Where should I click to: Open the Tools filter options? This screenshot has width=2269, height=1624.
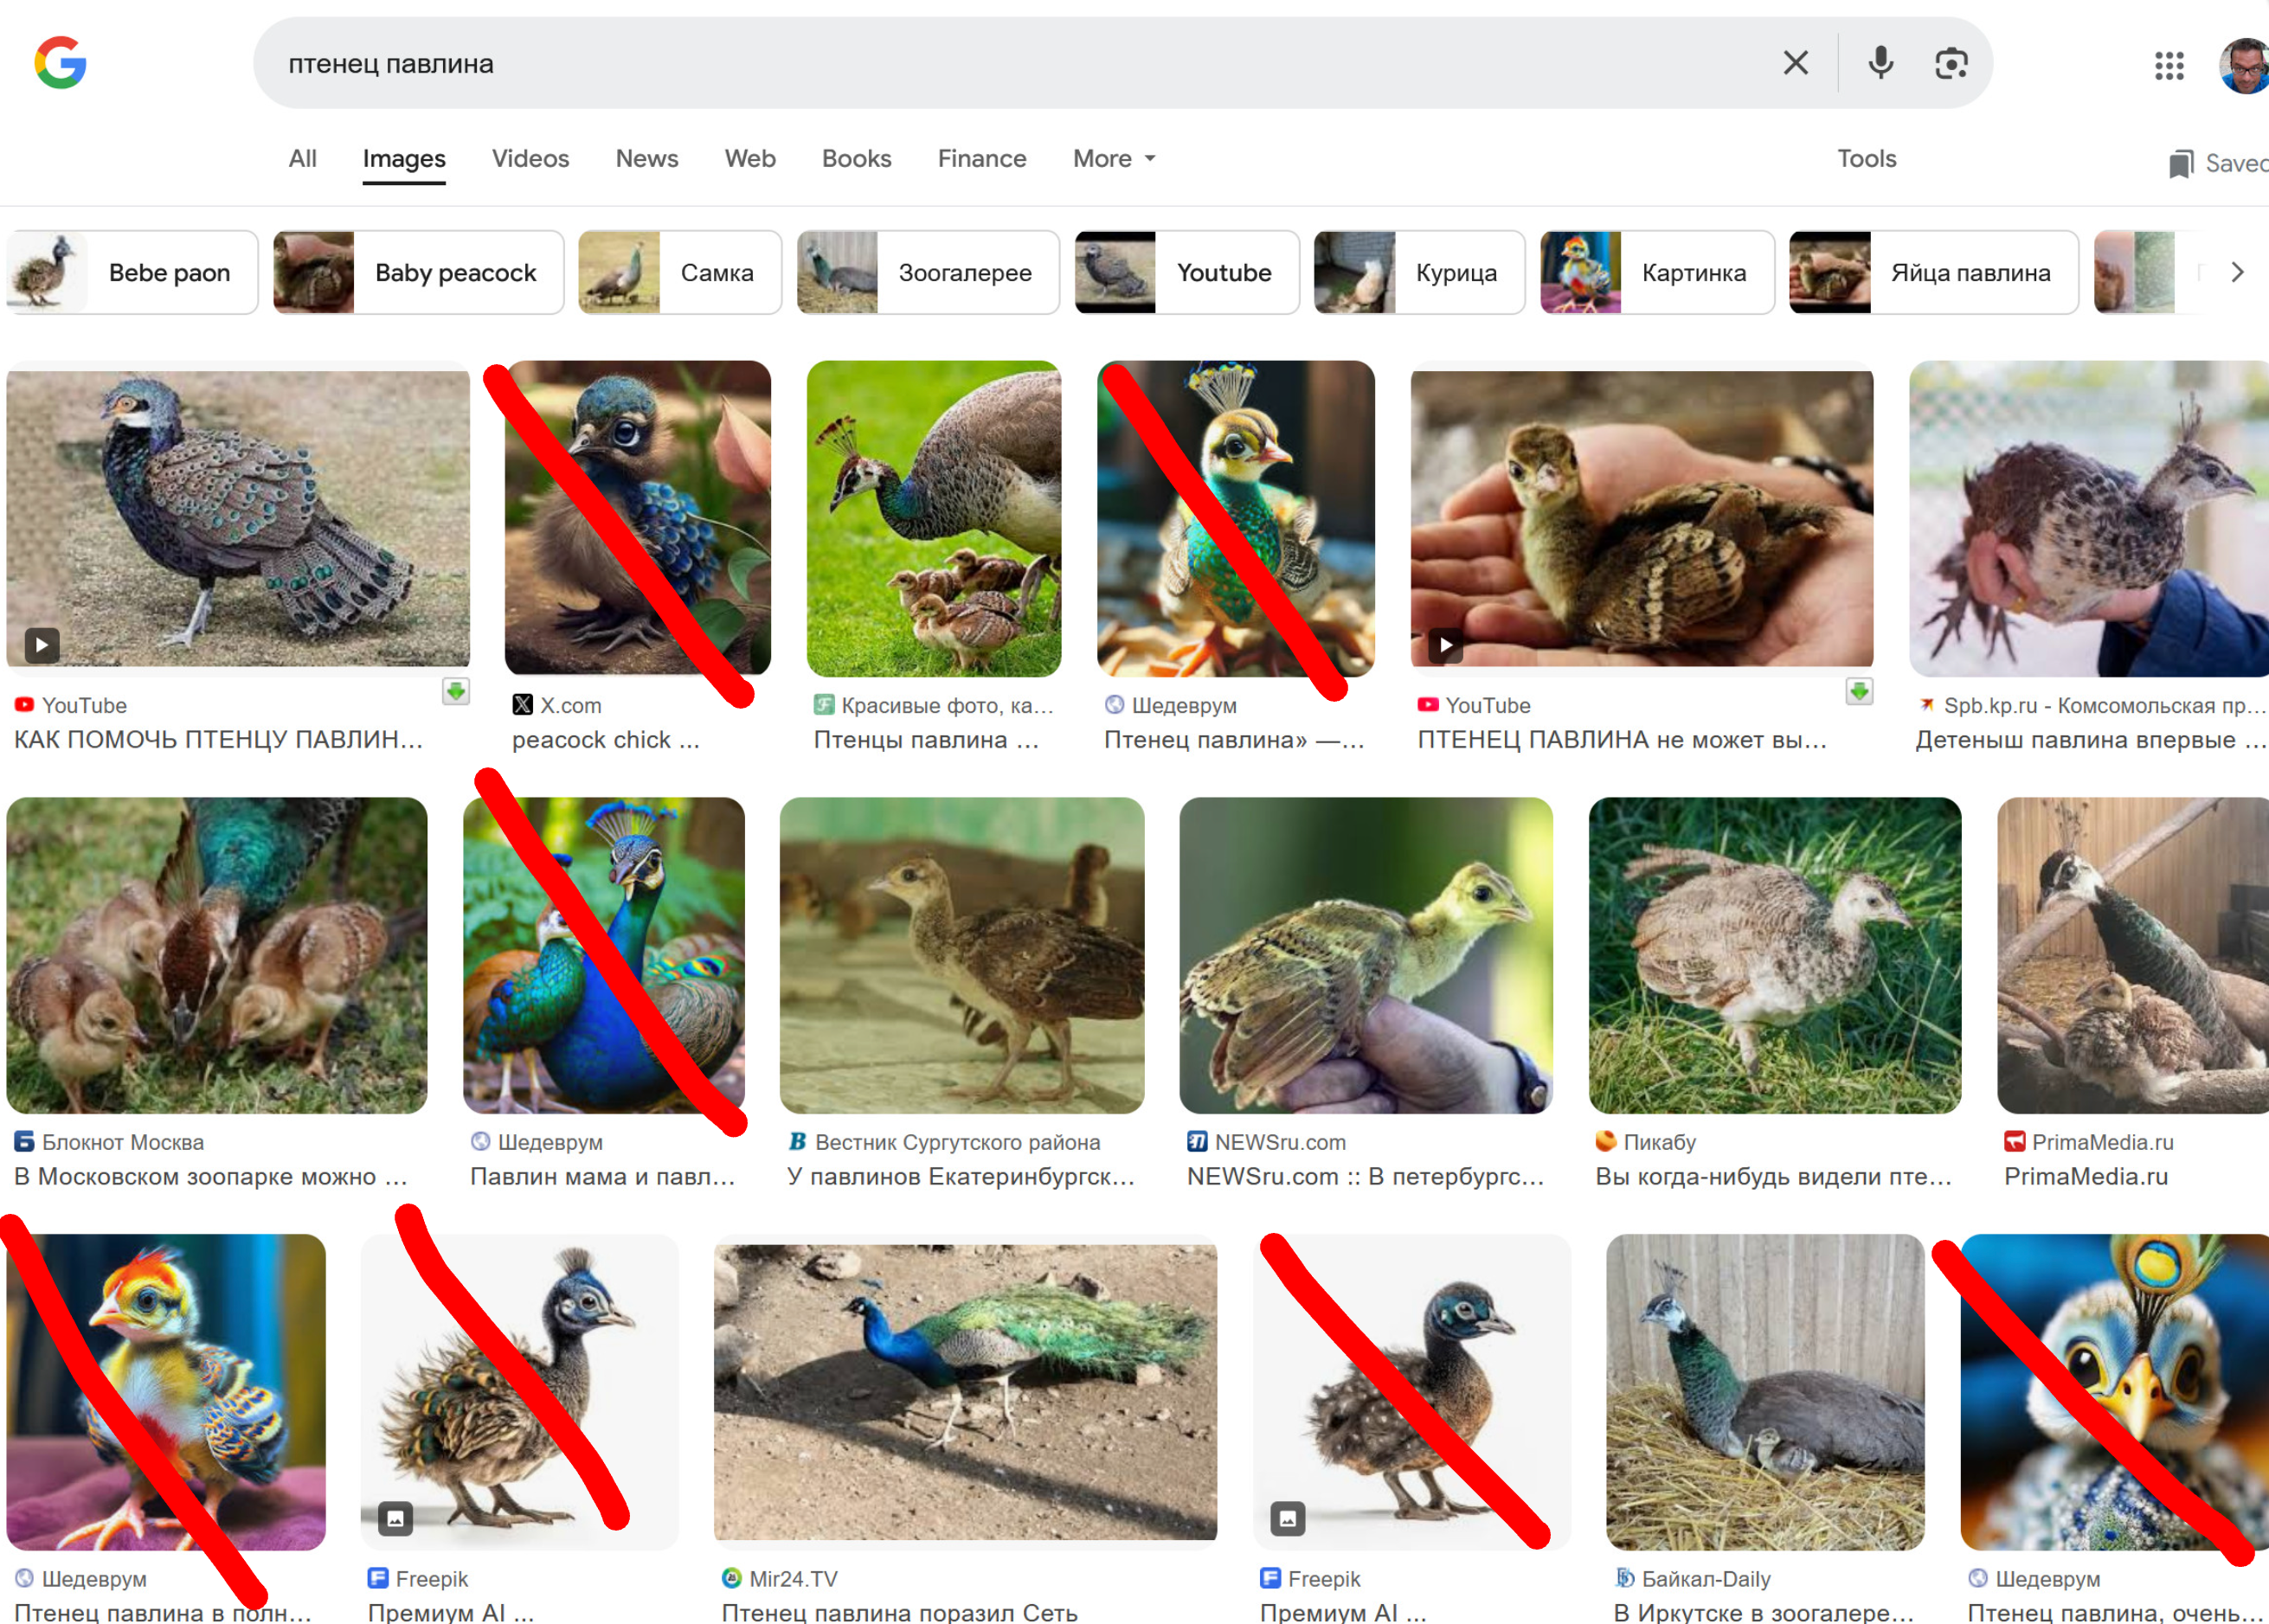(1866, 158)
